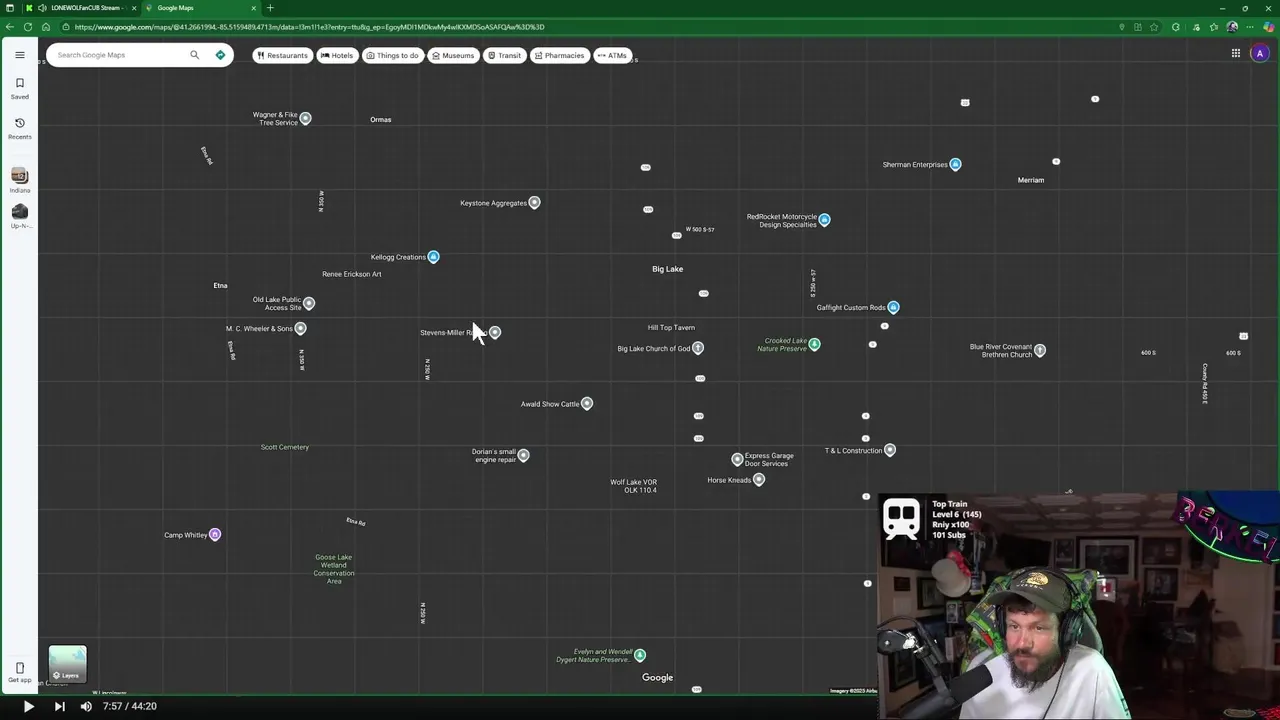Viewport: 1280px width, 720px height.
Task: Click the Hill Top Tavern label
Action: (x=671, y=327)
